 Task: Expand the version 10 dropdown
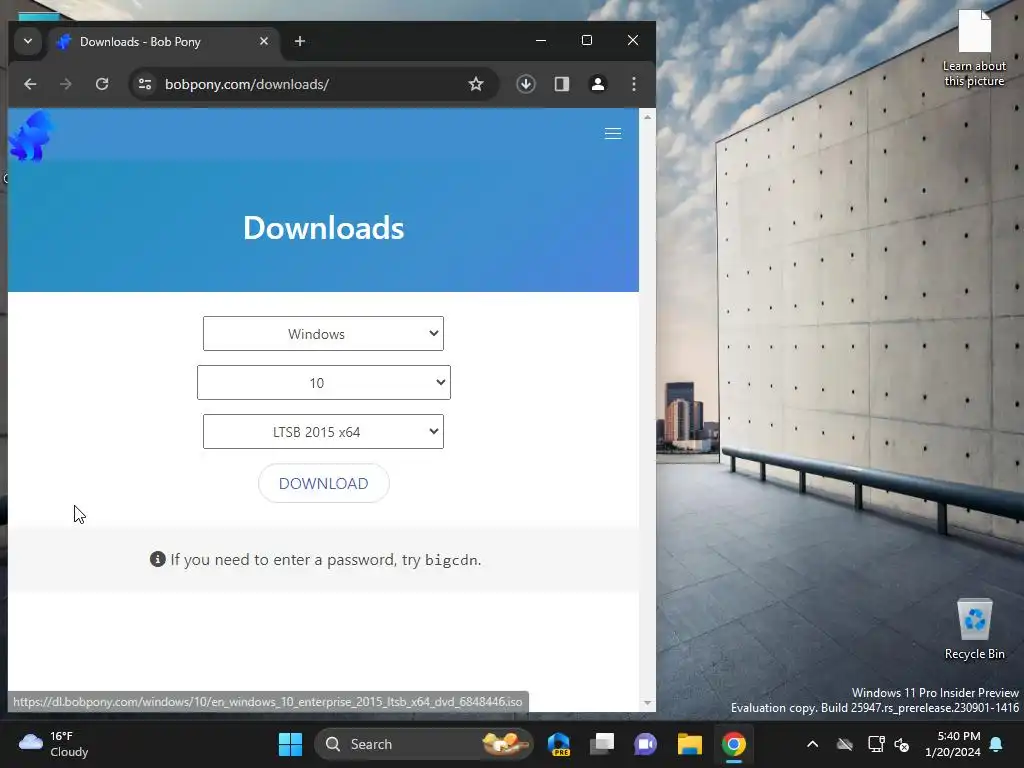(x=324, y=383)
